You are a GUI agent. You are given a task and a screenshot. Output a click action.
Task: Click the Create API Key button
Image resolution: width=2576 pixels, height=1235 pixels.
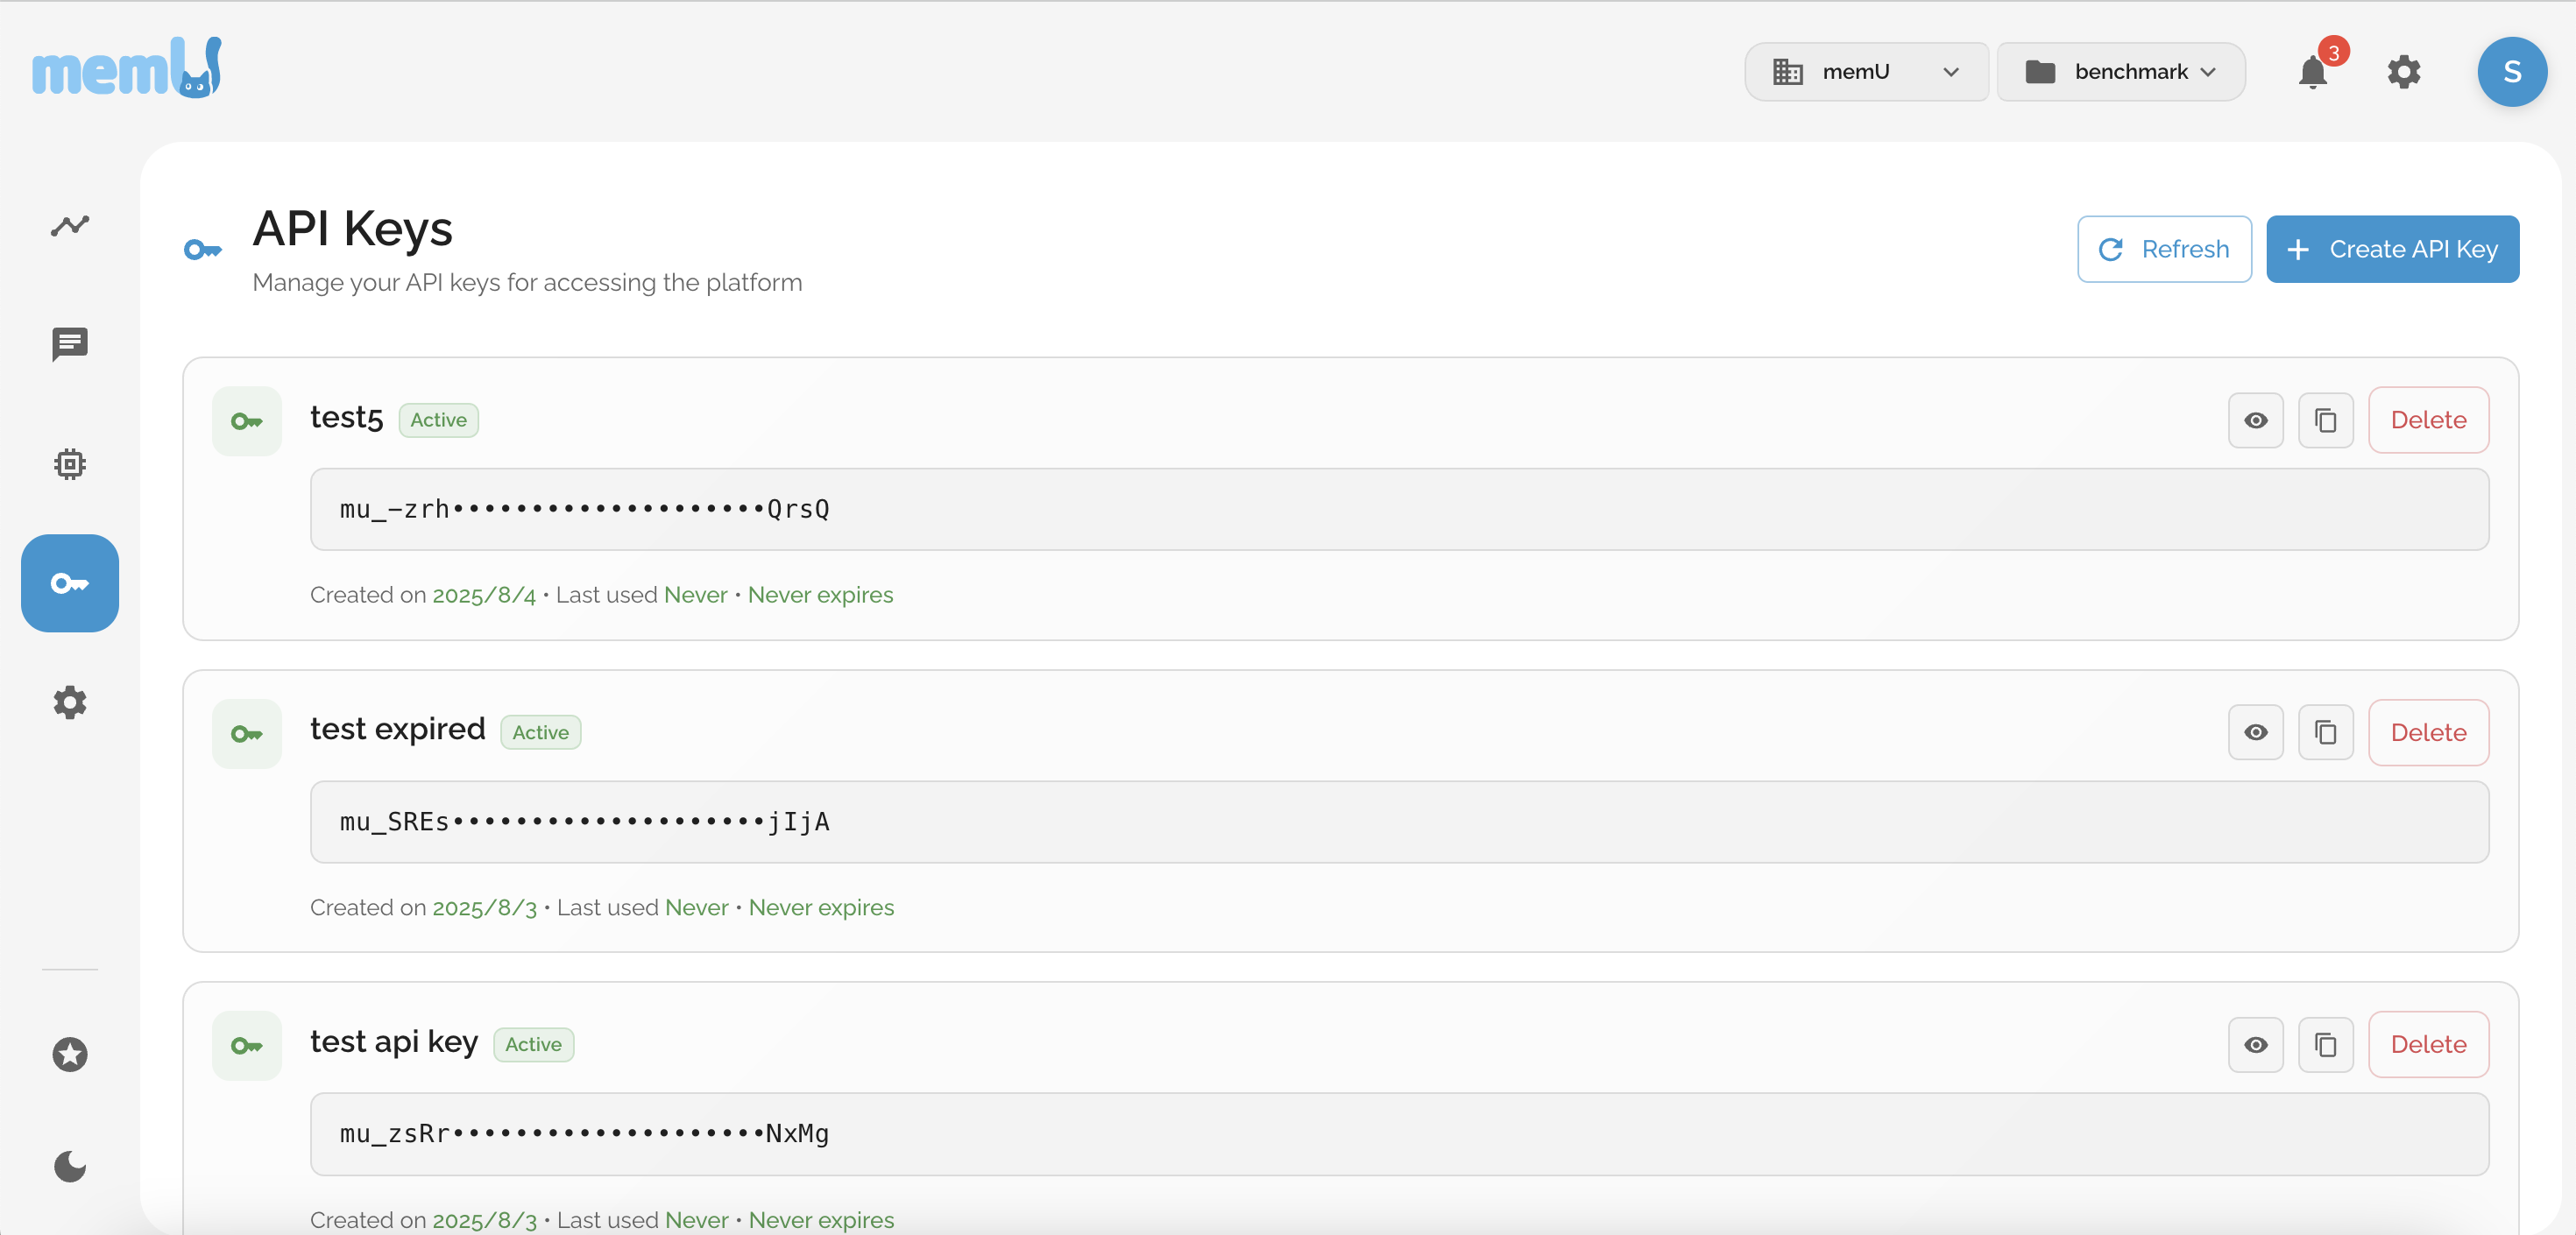tap(2392, 249)
